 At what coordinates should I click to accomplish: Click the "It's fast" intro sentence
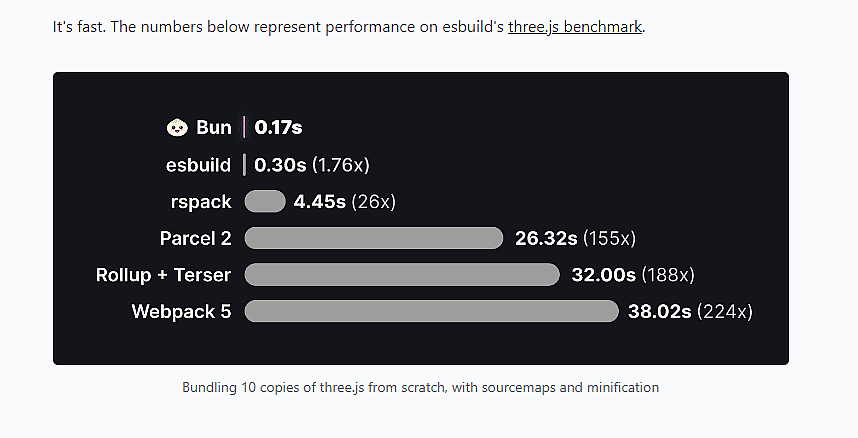[x=349, y=27]
